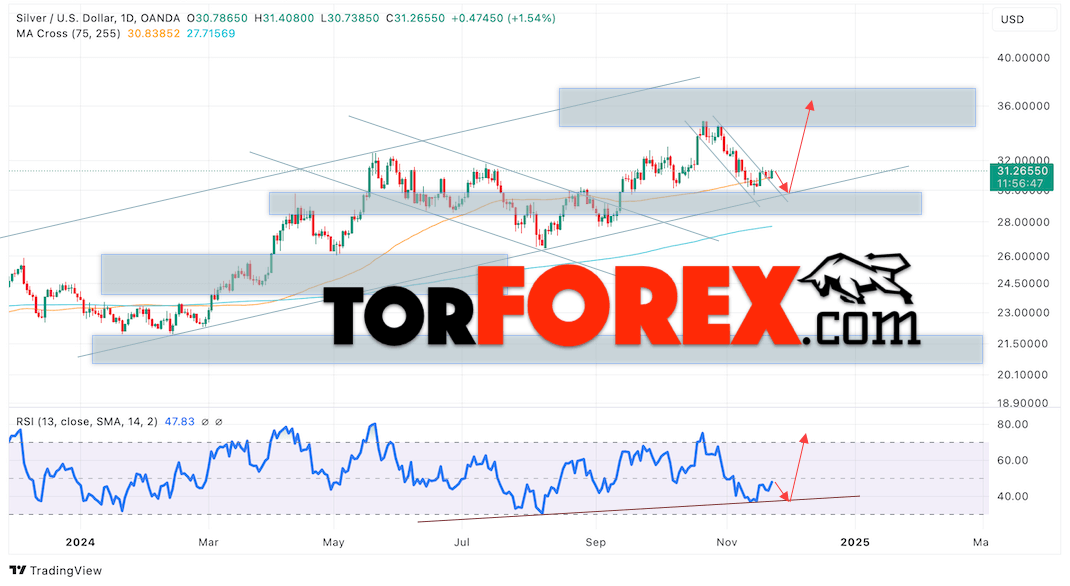The width and height of the screenshot is (1070, 586).
Task: Click the RSI 60.00 scale label
Action: pyautogui.click(x=1012, y=460)
